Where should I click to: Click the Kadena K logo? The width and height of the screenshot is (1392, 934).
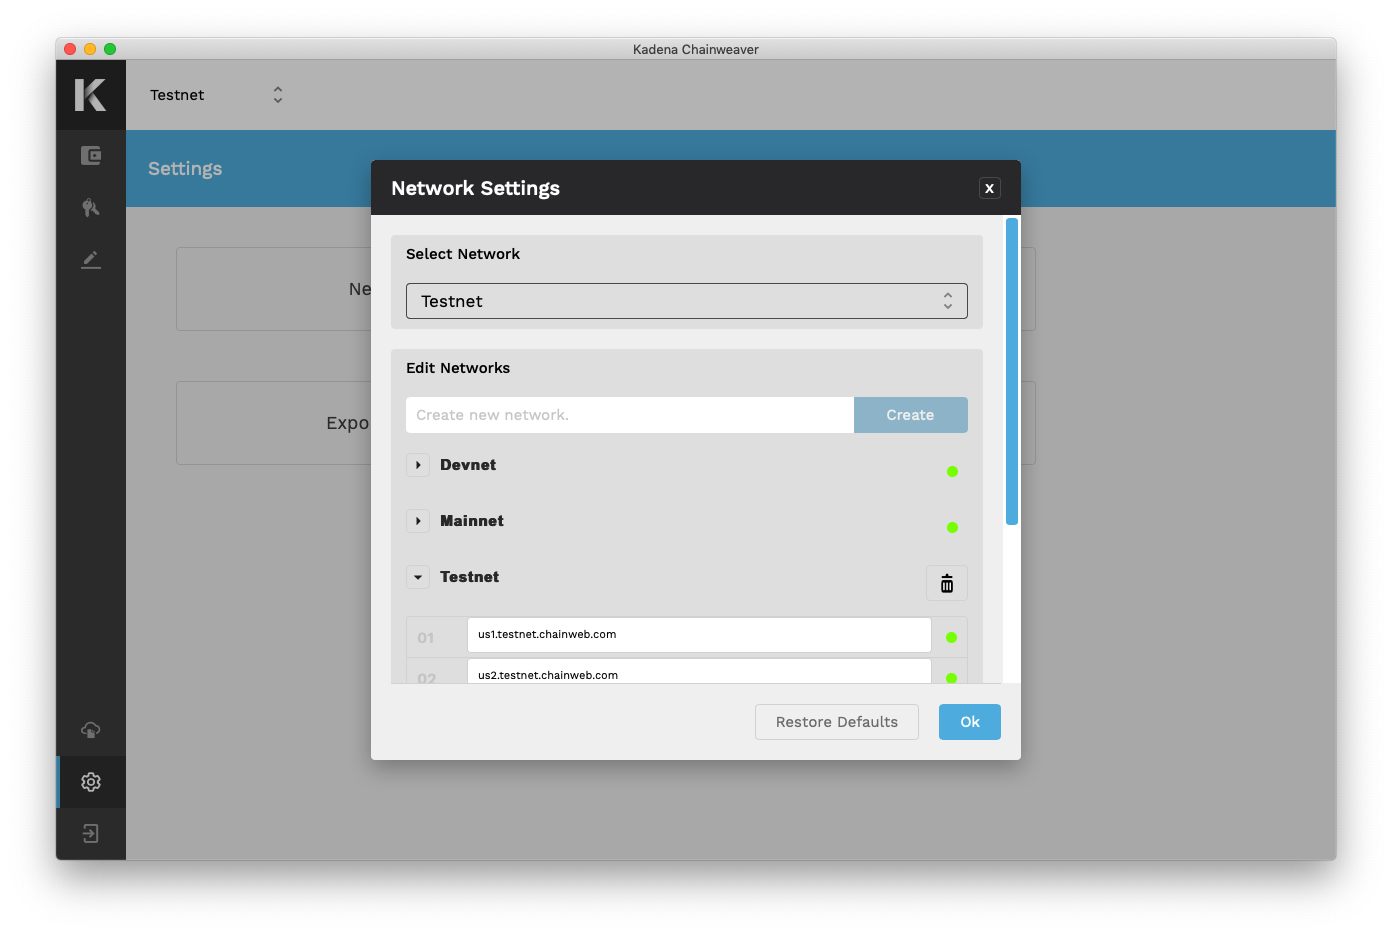point(90,95)
